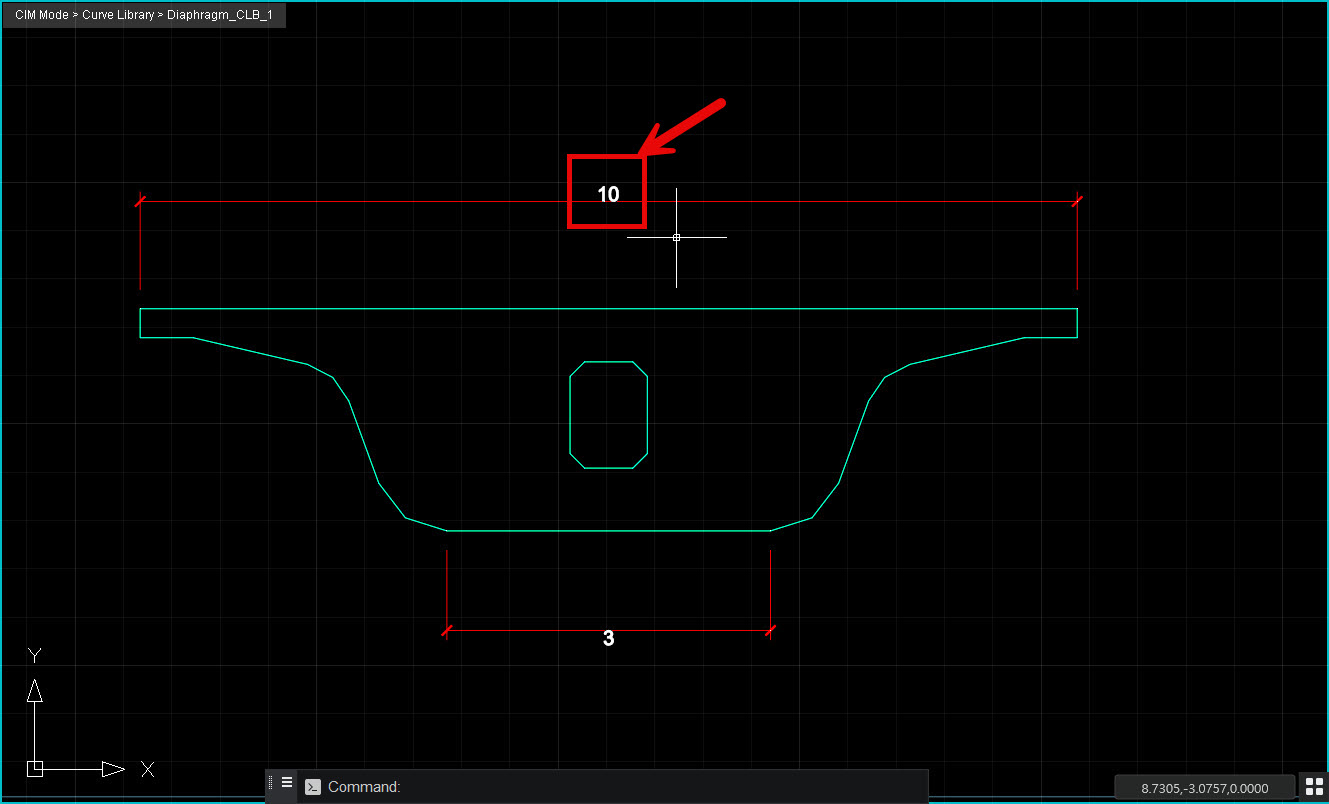The height and width of the screenshot is (804, 1329).
Task: Open the command line hamburger menu
Action: (287, 783)
